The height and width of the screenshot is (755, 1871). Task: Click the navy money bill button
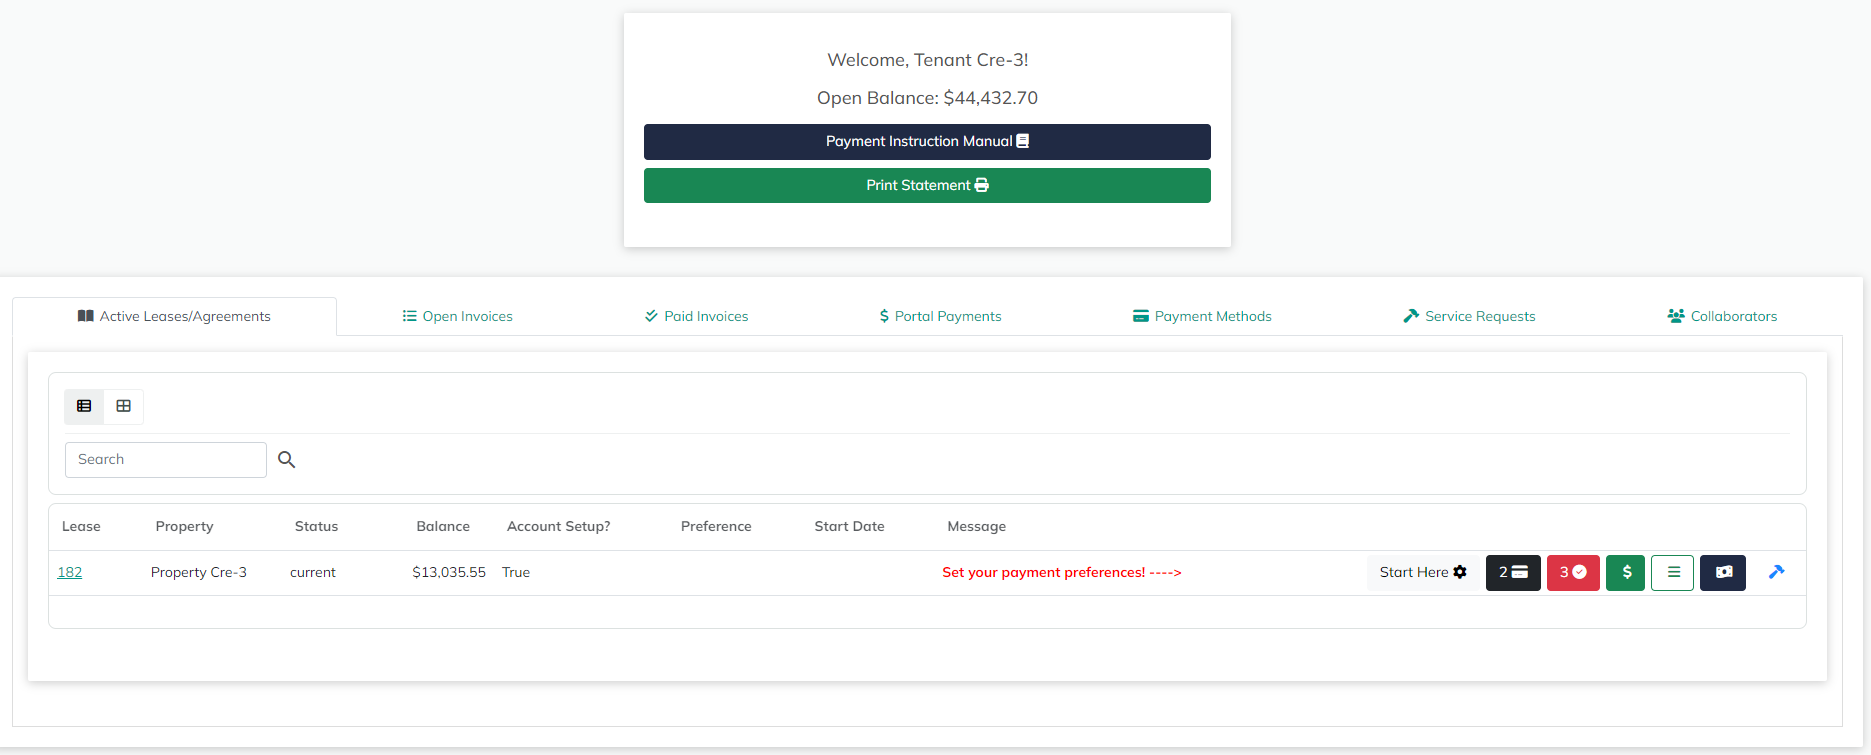click(x=1722, y=573)
